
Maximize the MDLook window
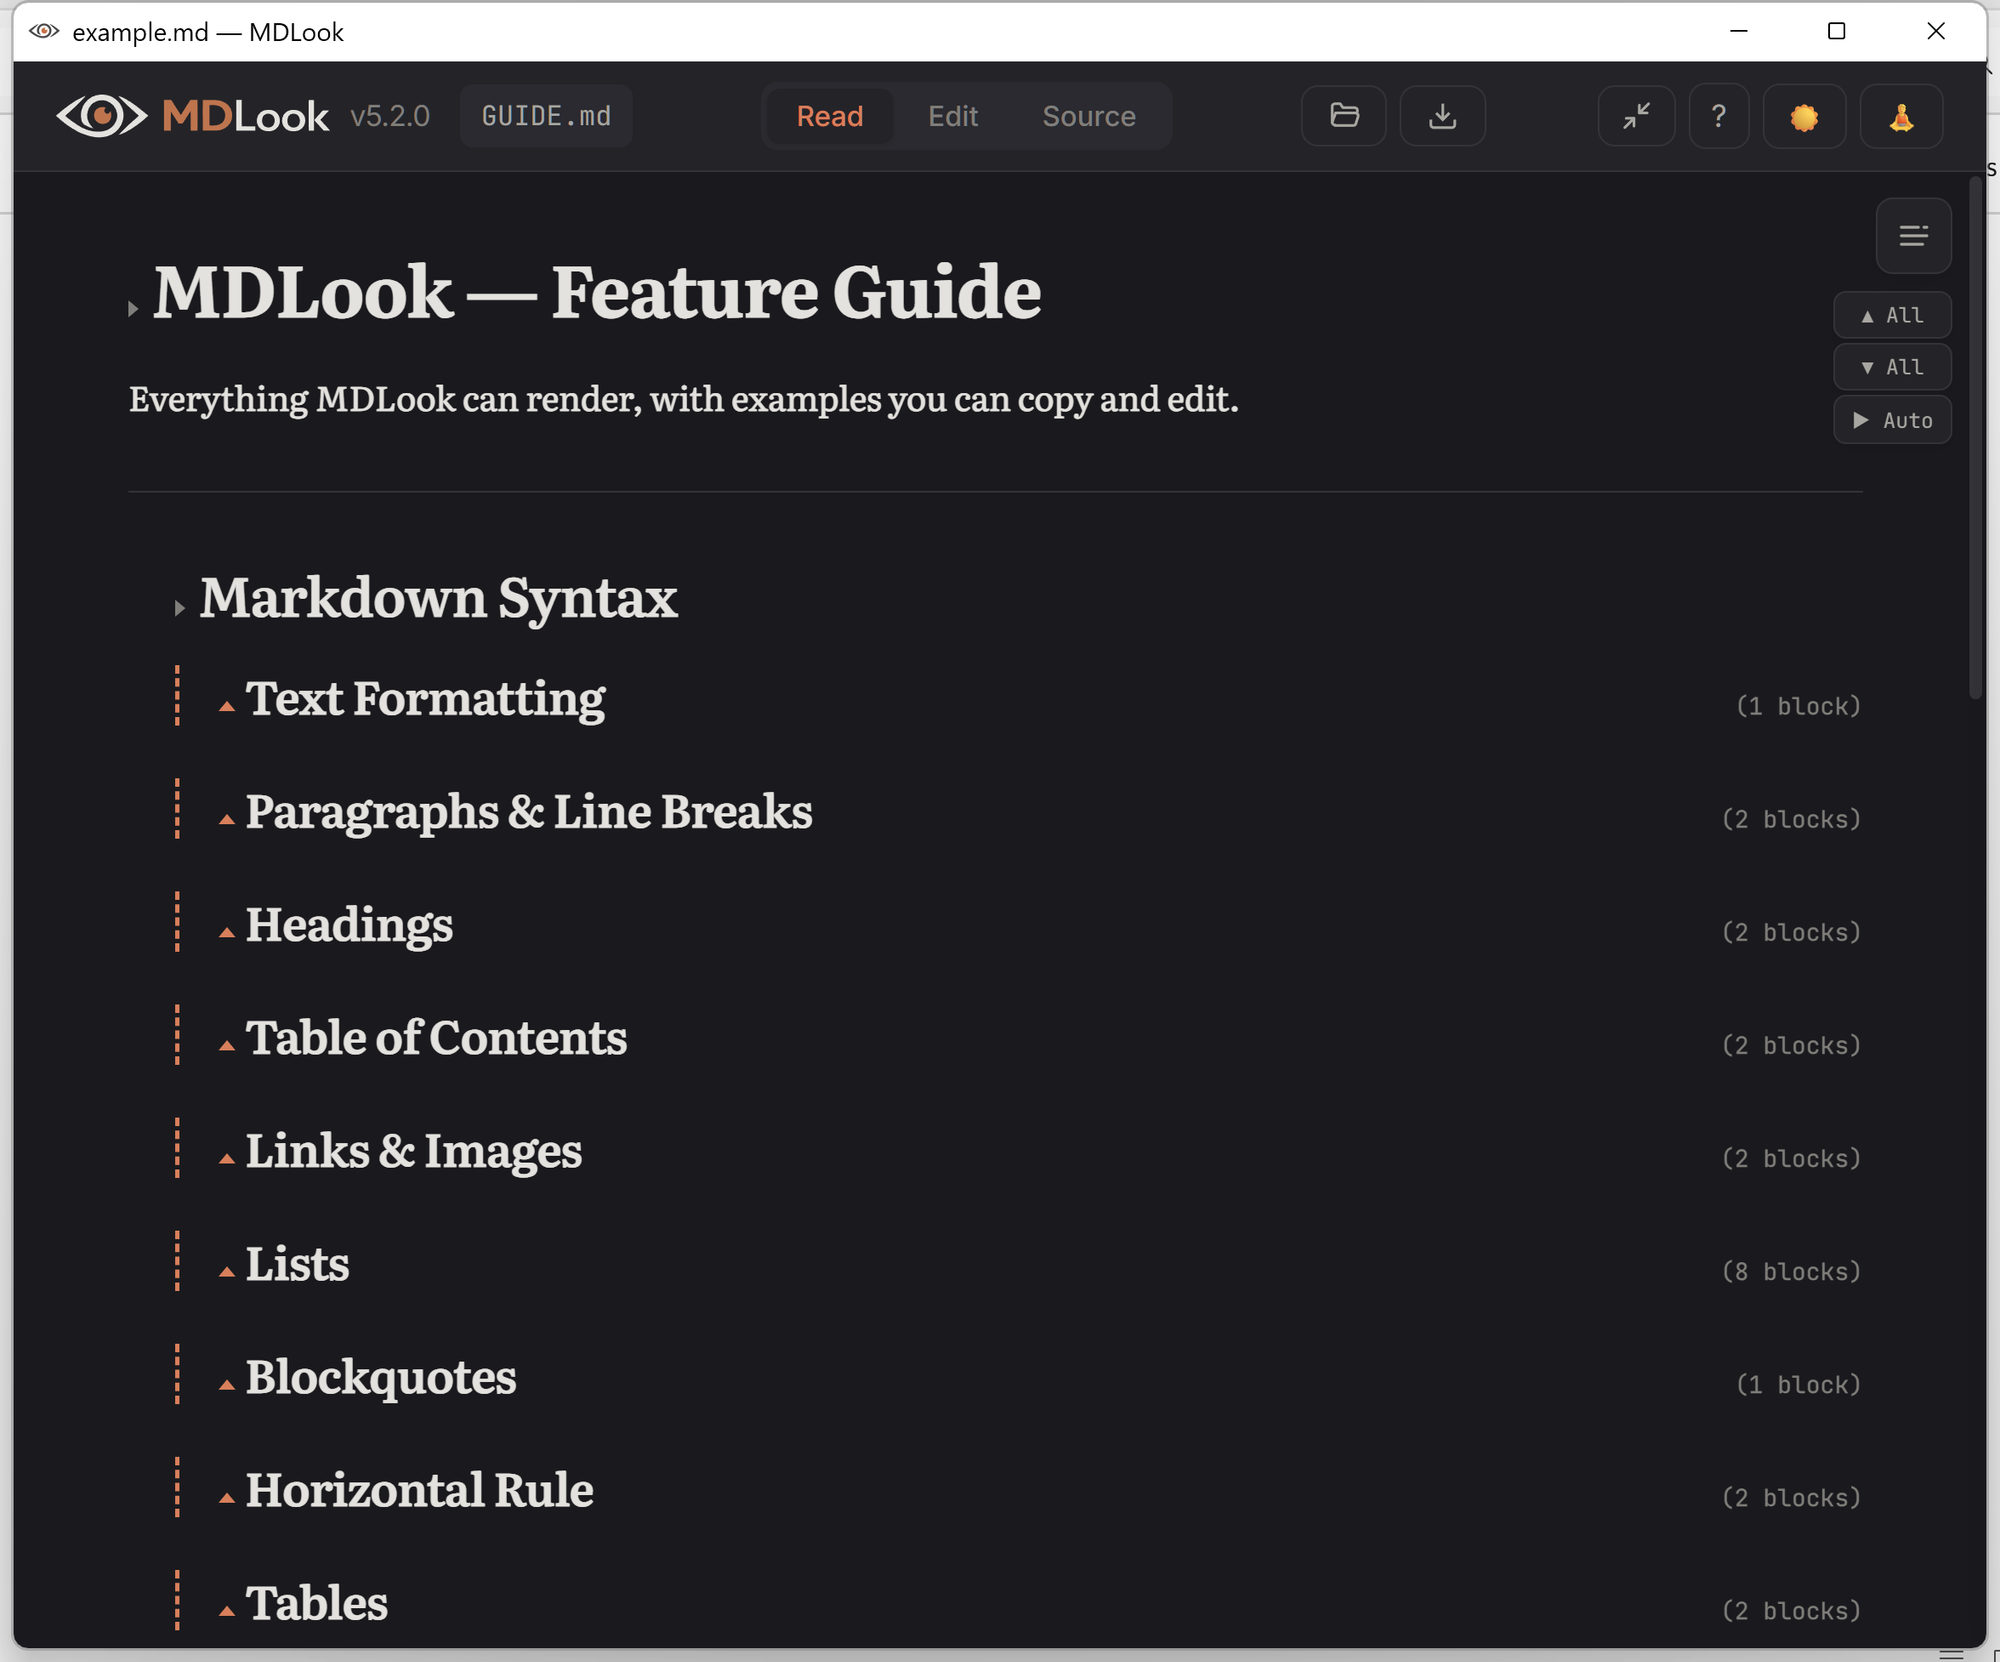pyautogui.click(x=1836, y=31)
